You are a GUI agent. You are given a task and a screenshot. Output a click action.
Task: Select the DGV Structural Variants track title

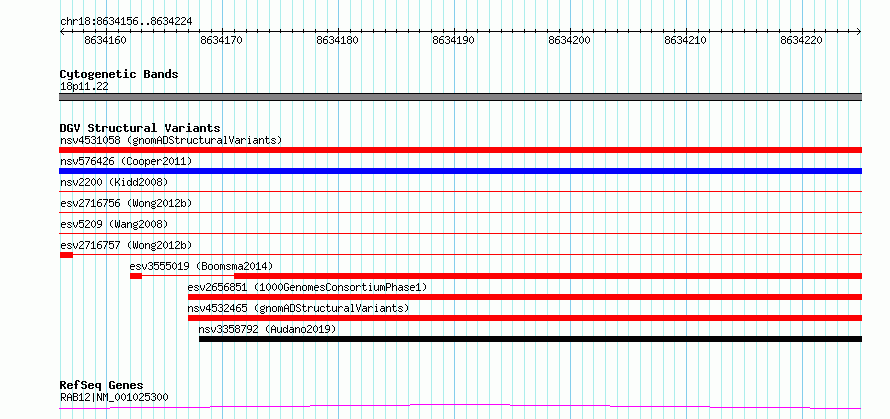point(140,128)
